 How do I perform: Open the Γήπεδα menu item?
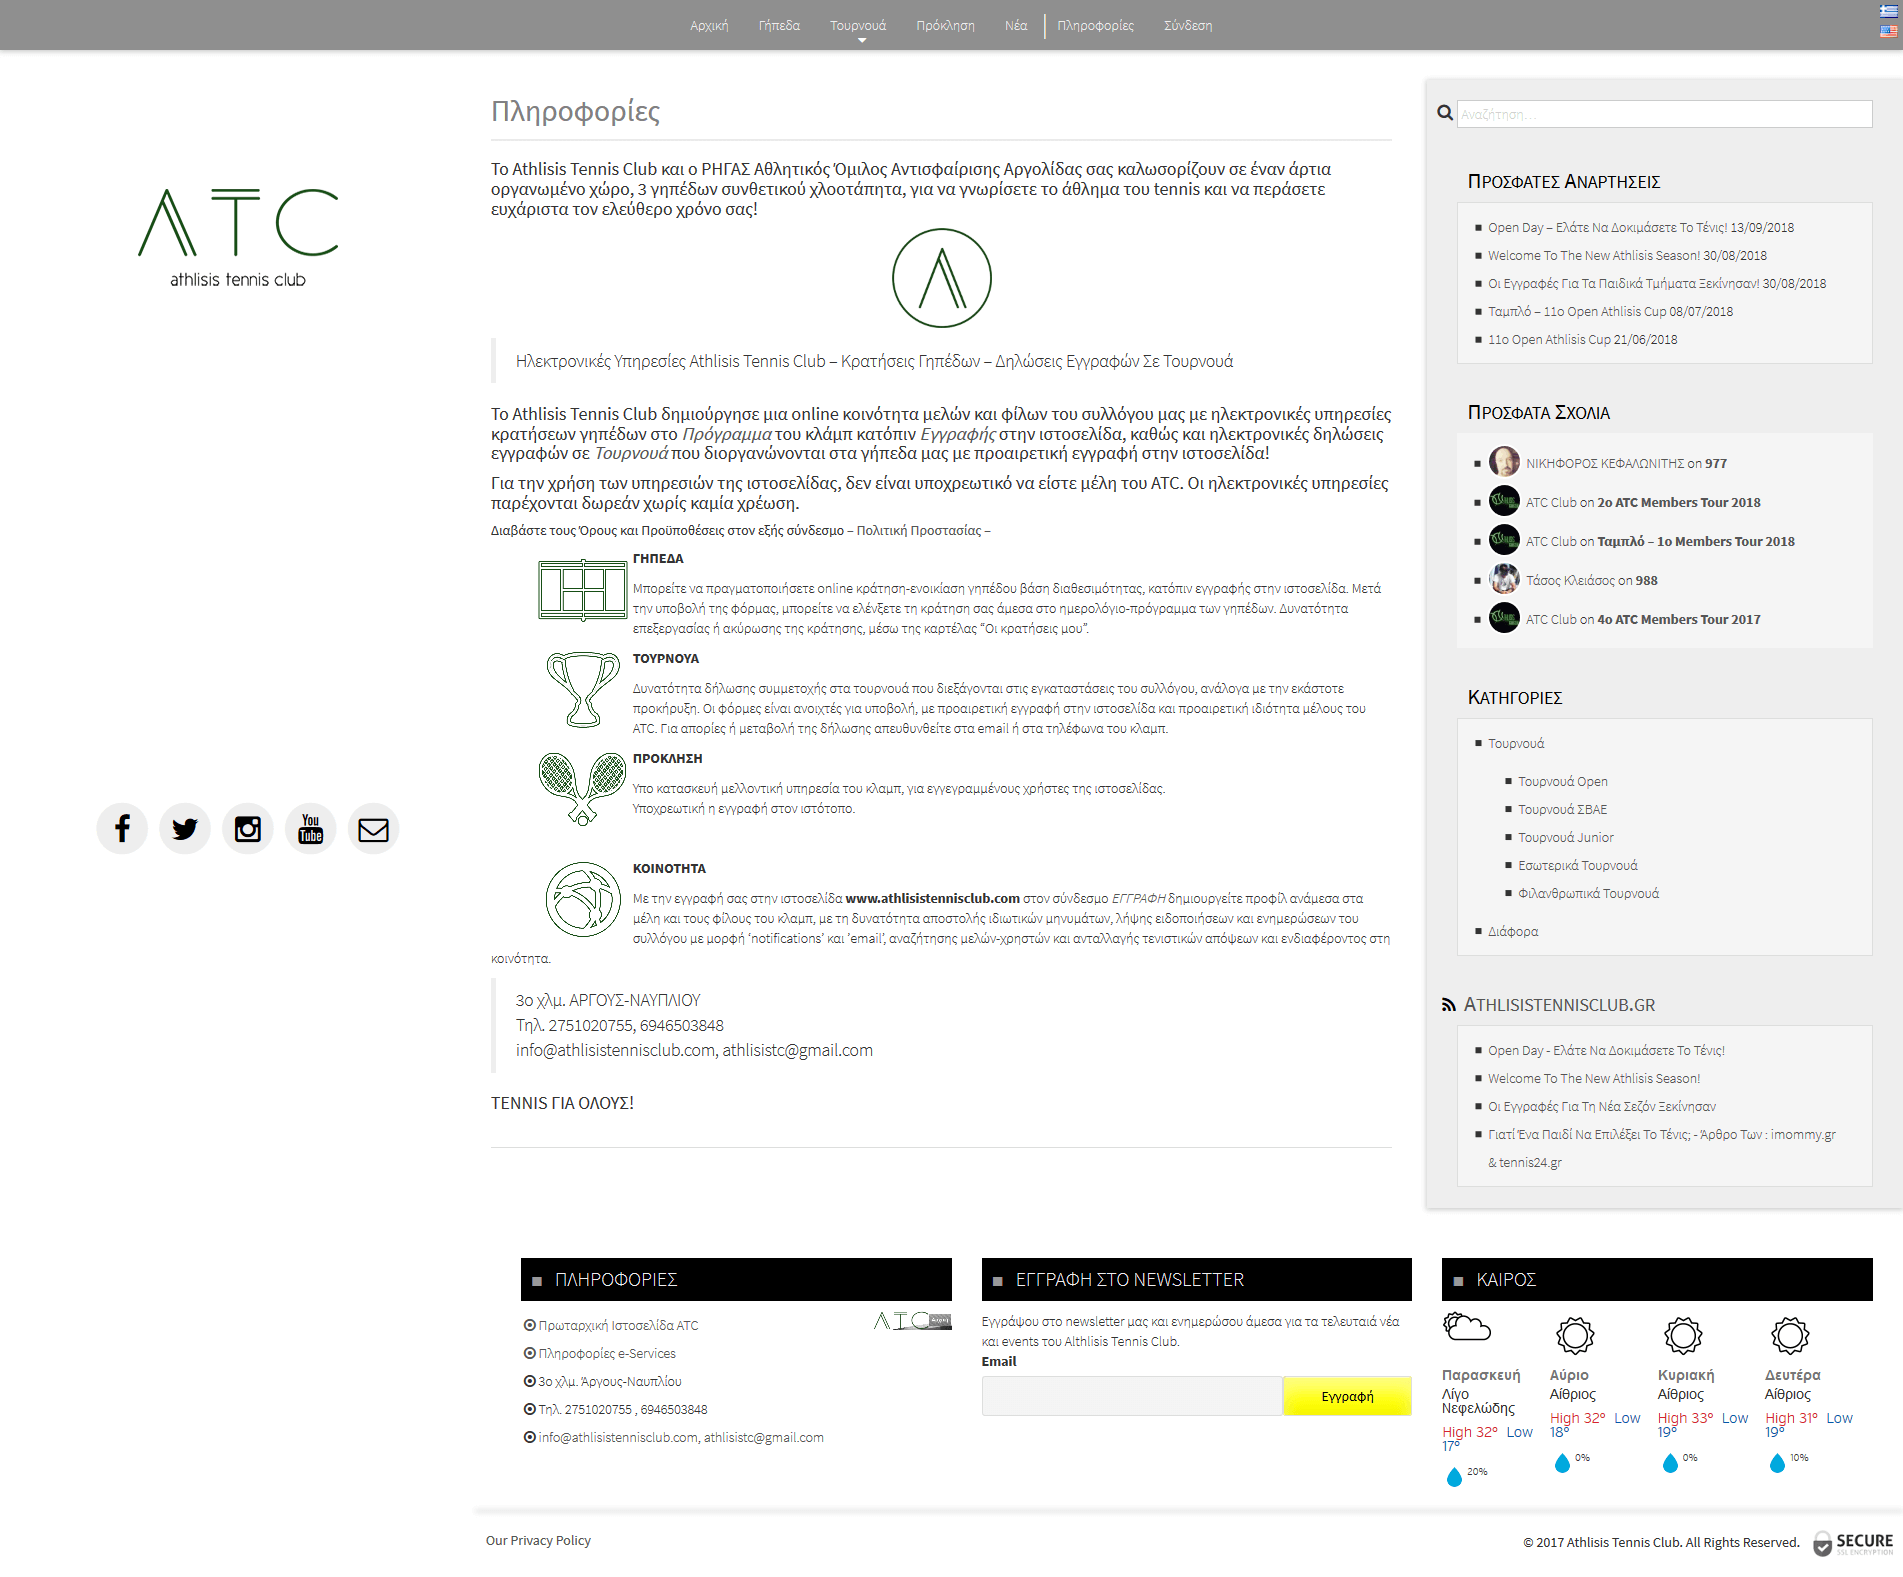(779, 26)
